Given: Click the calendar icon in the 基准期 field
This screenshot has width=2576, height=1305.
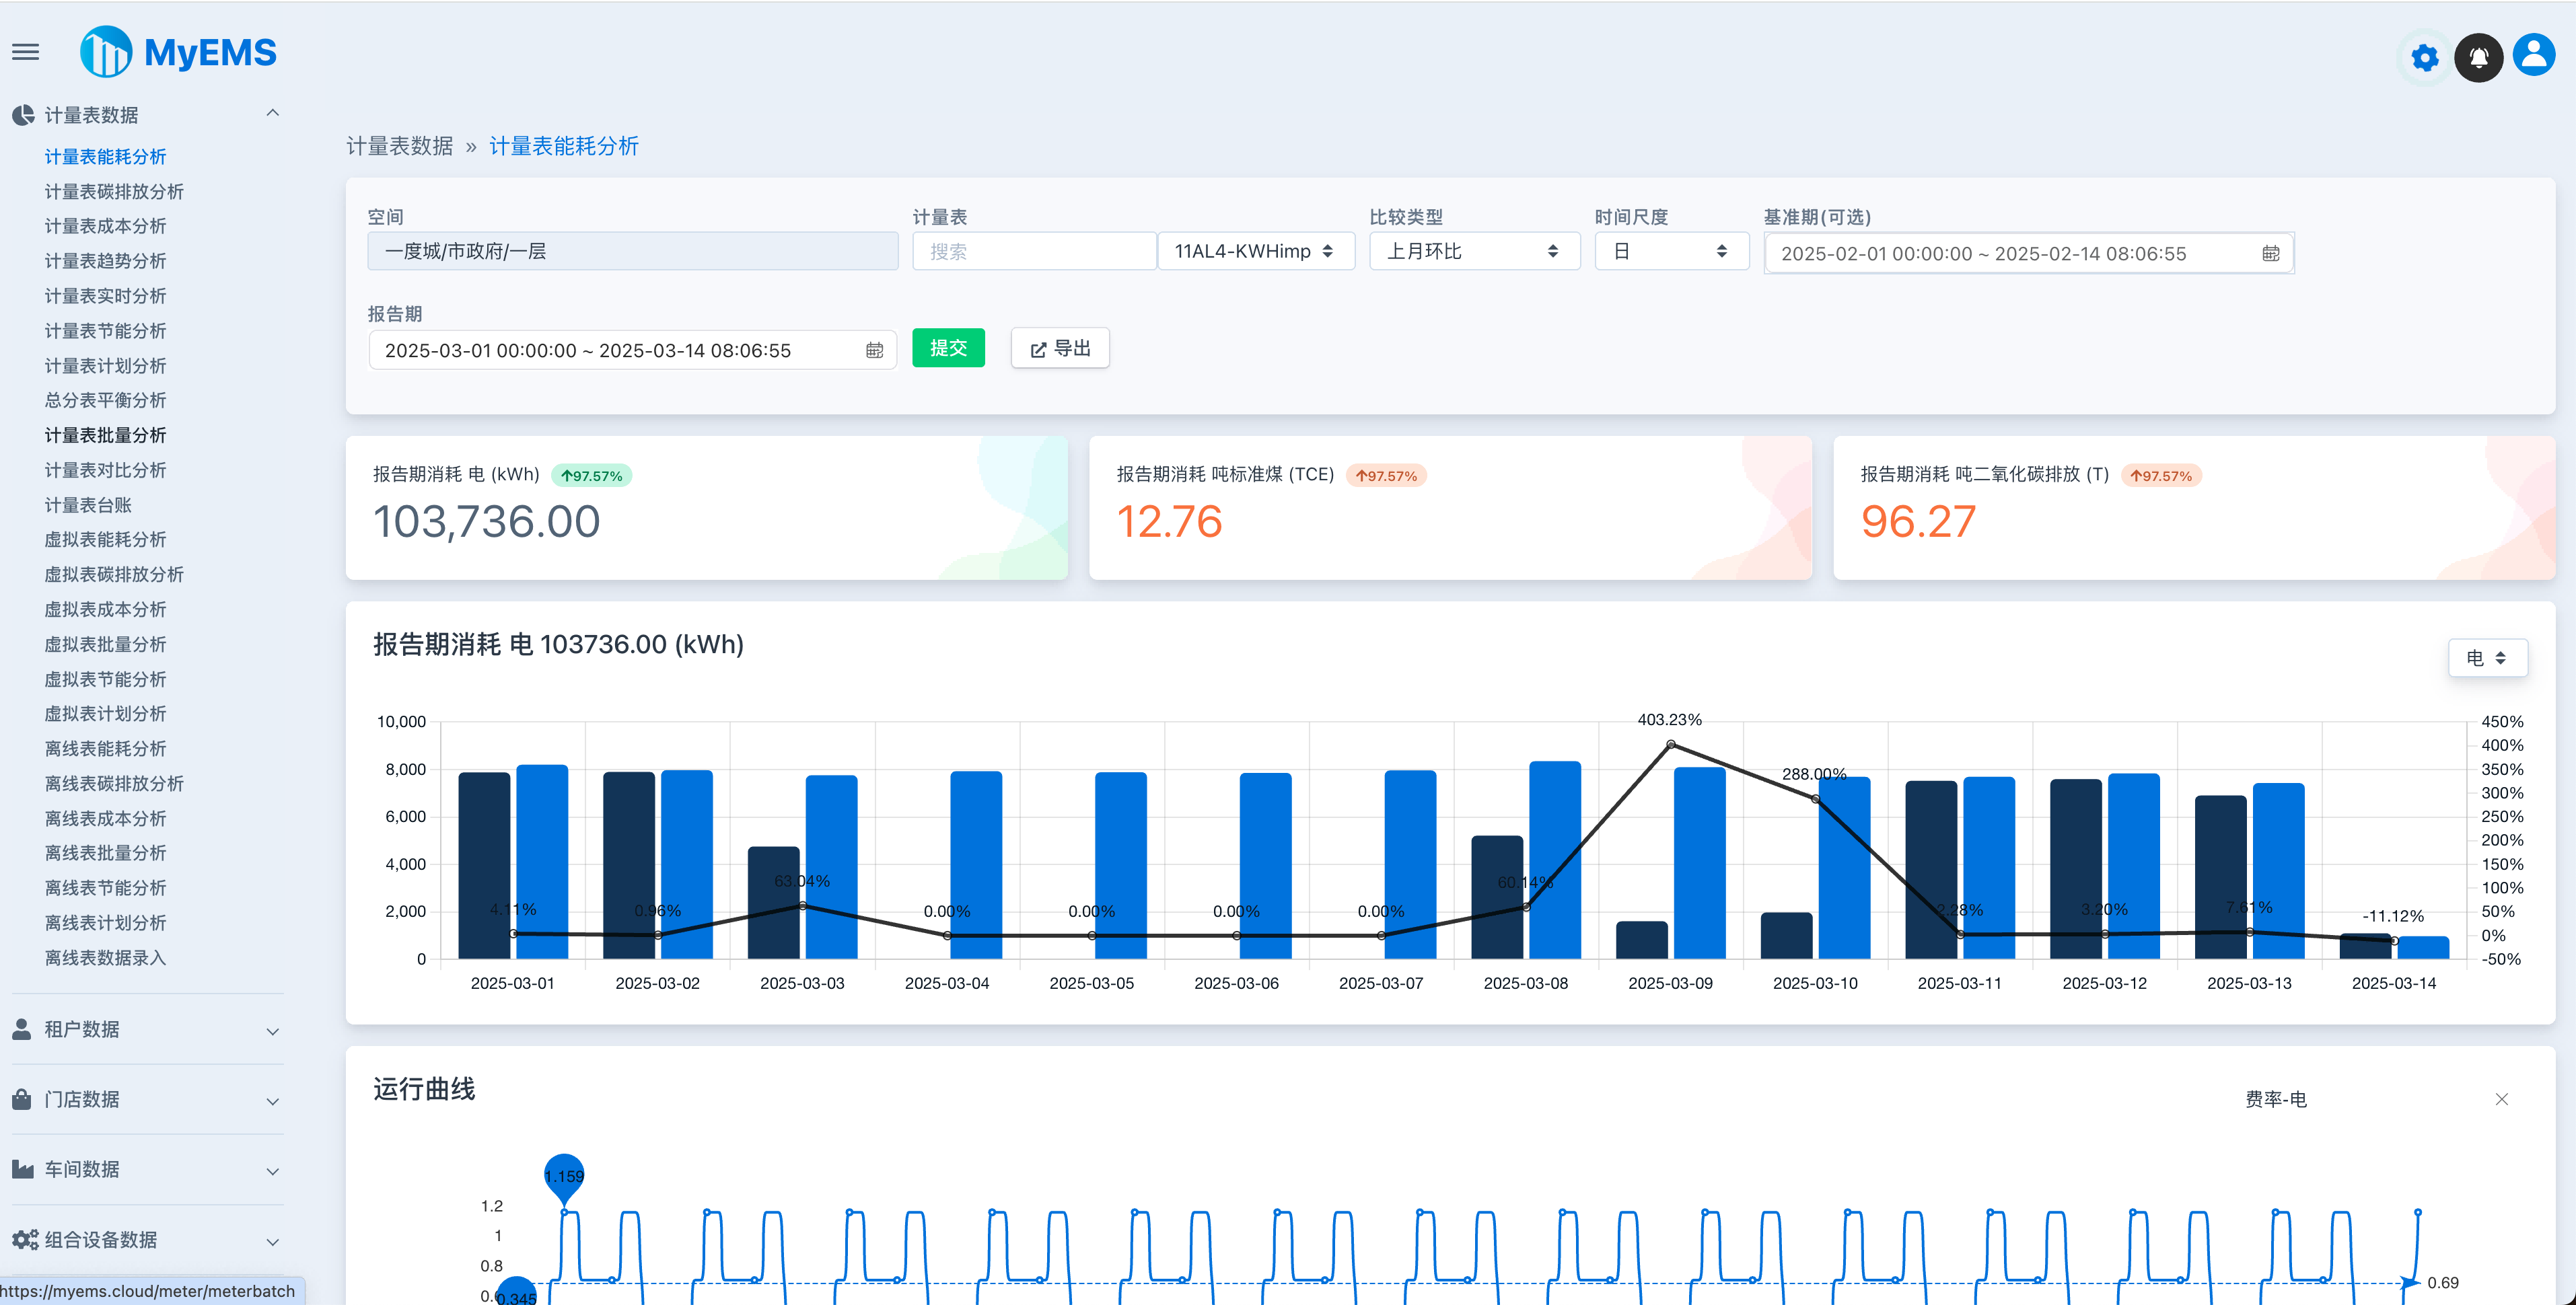Looking at the screenshot, I should (x=2272, y=253).
